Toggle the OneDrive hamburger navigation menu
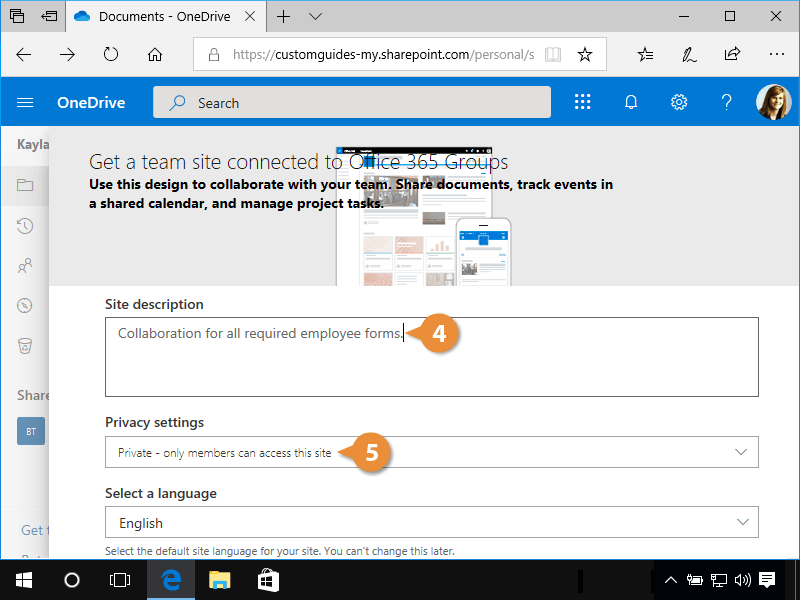 point(25,103)
